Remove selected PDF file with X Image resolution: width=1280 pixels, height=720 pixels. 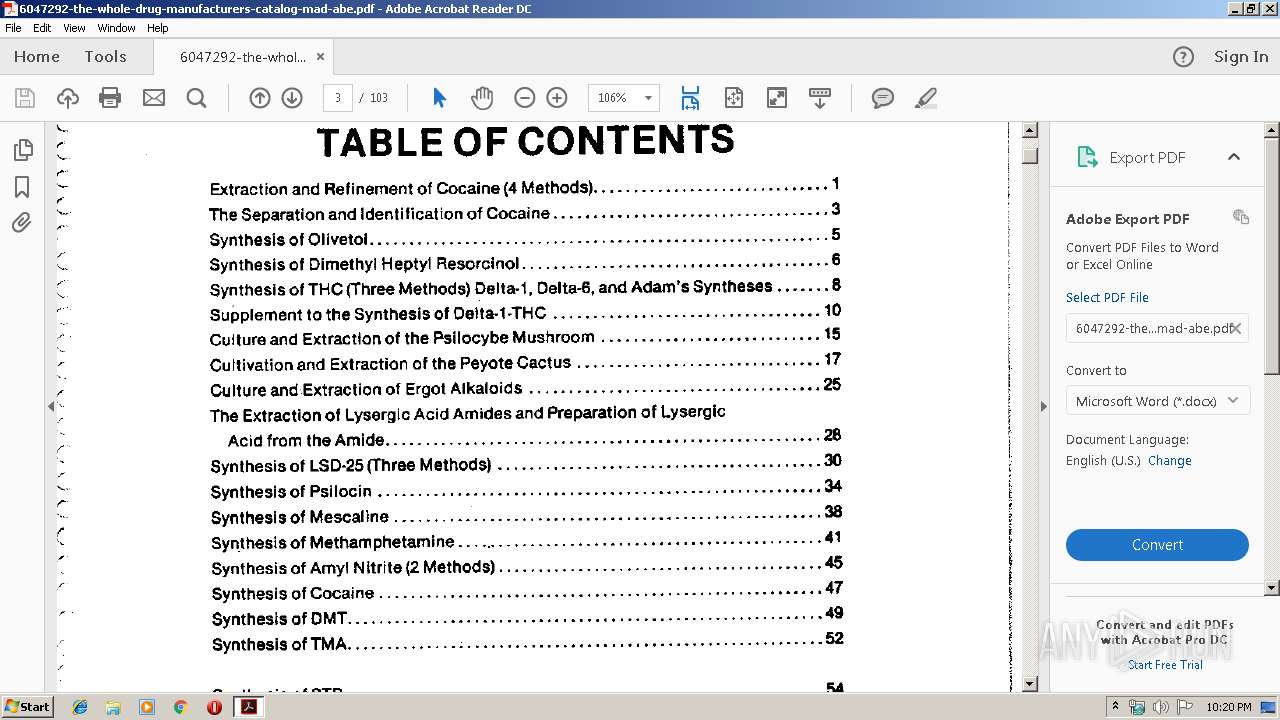[1236, 328]
